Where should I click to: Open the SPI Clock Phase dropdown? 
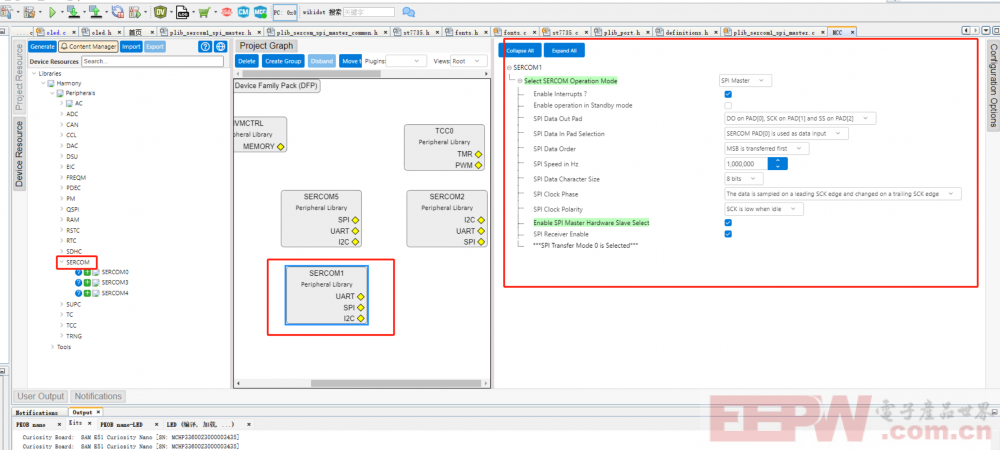(842, 194)
